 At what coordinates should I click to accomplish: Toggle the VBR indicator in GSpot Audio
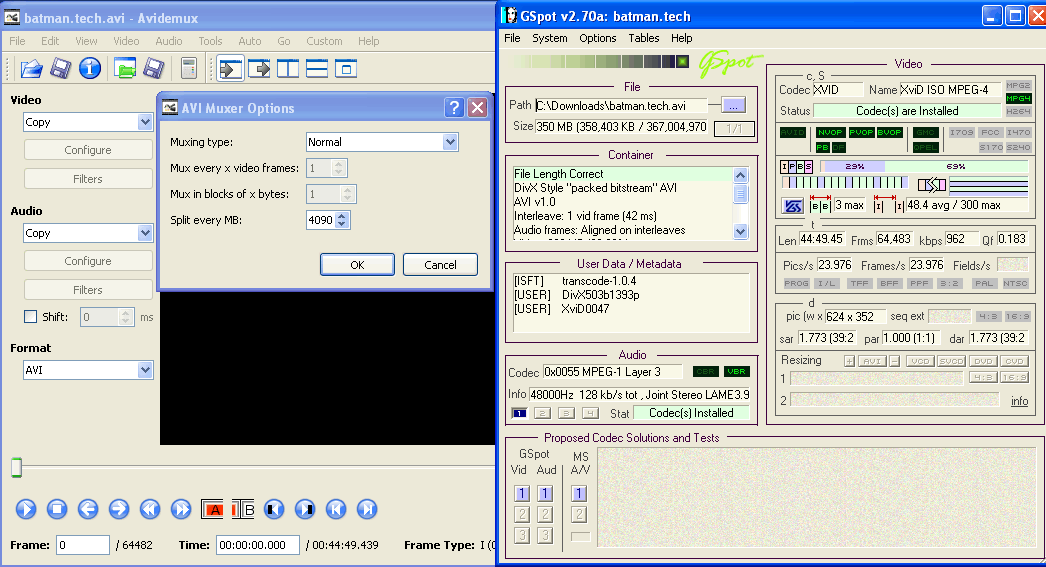pos(736,372)
